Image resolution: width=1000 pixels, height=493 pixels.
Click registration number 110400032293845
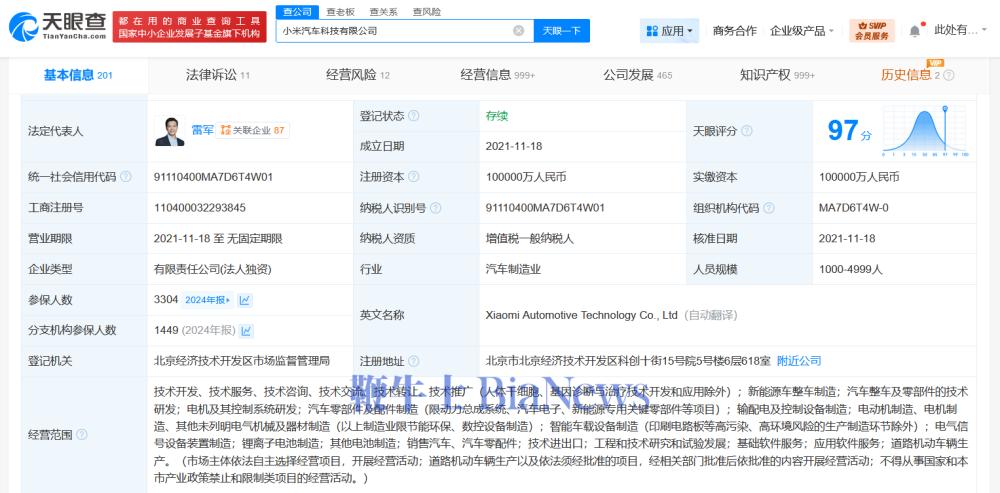[x=200, y=208]
